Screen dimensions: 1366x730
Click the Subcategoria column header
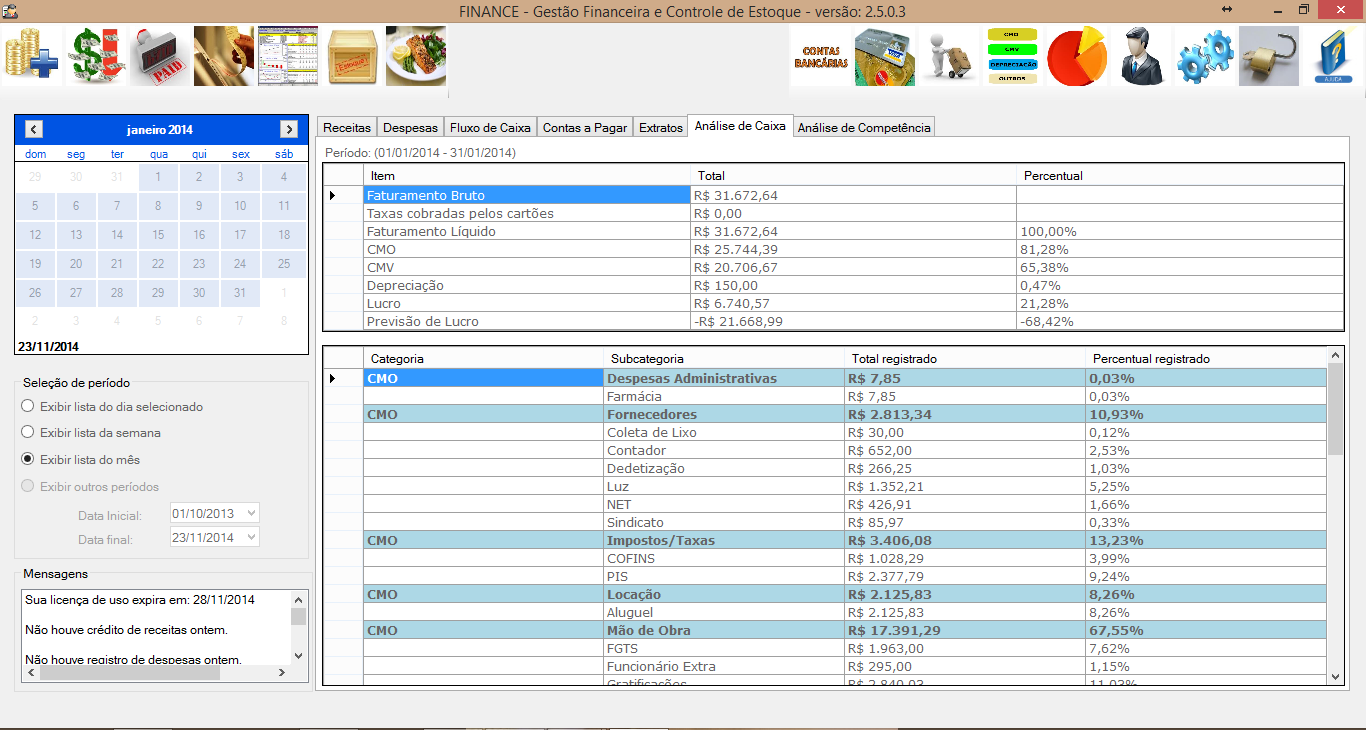(724, 358)
